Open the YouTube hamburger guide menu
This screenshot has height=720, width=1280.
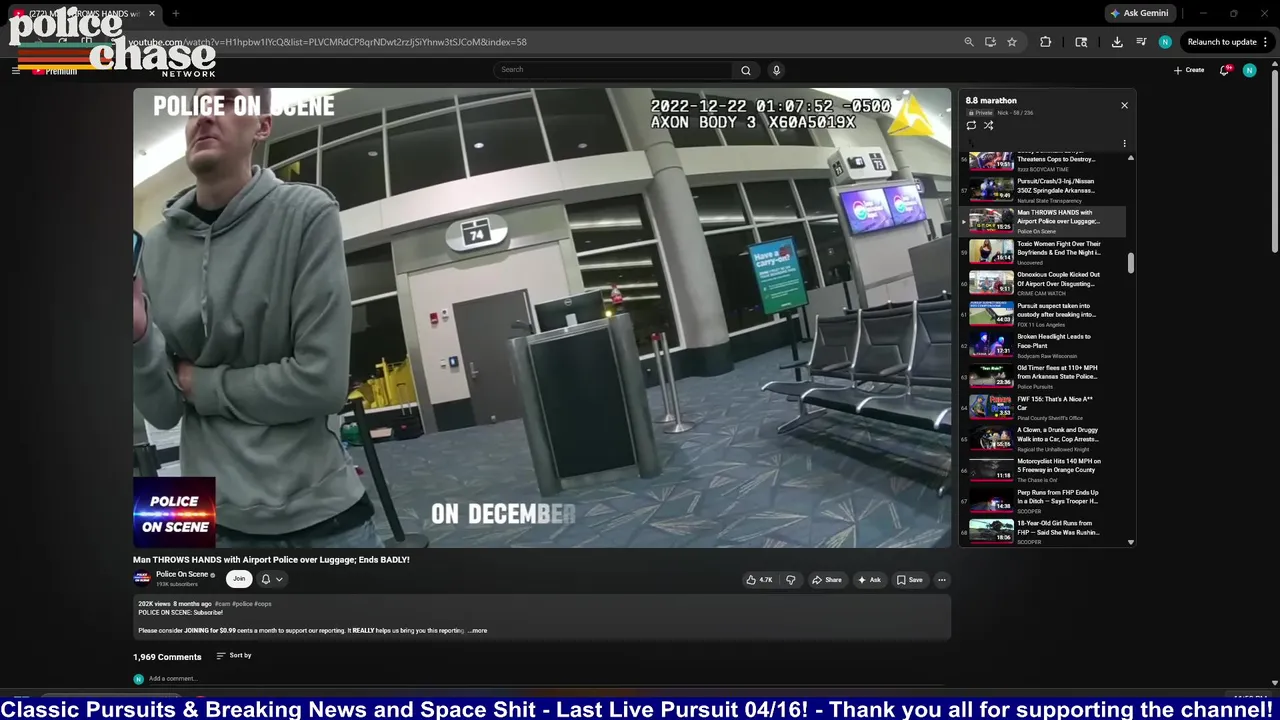[x=16, y=70]
